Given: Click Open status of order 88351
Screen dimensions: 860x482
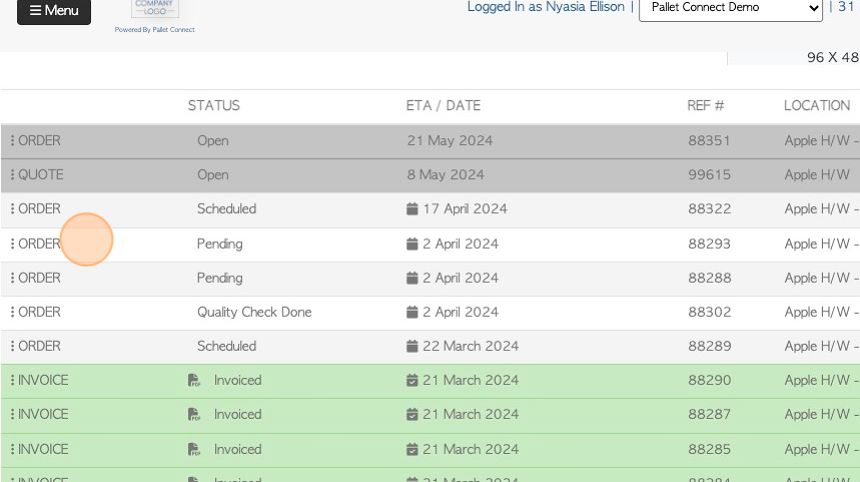Looking at the screenshot, I should pyautogui.click(x=213, y=140).
